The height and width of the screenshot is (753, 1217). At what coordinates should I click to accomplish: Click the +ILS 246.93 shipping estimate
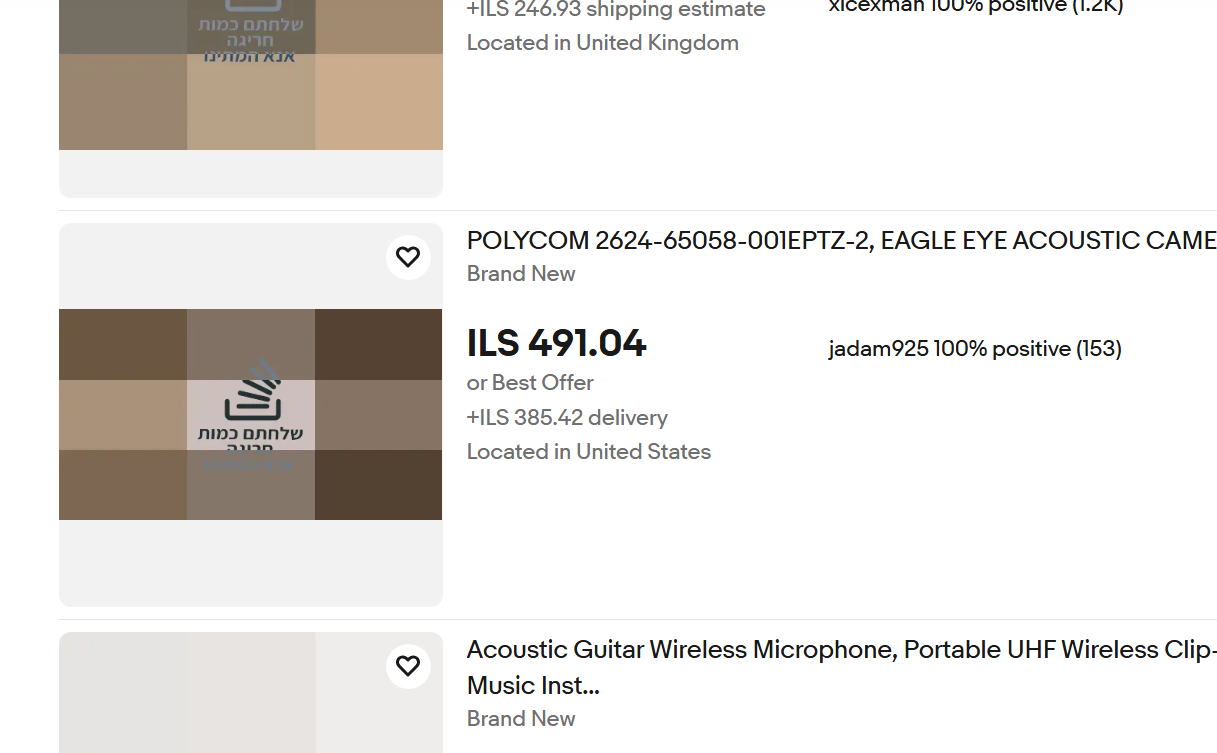(x=616, y=10)
